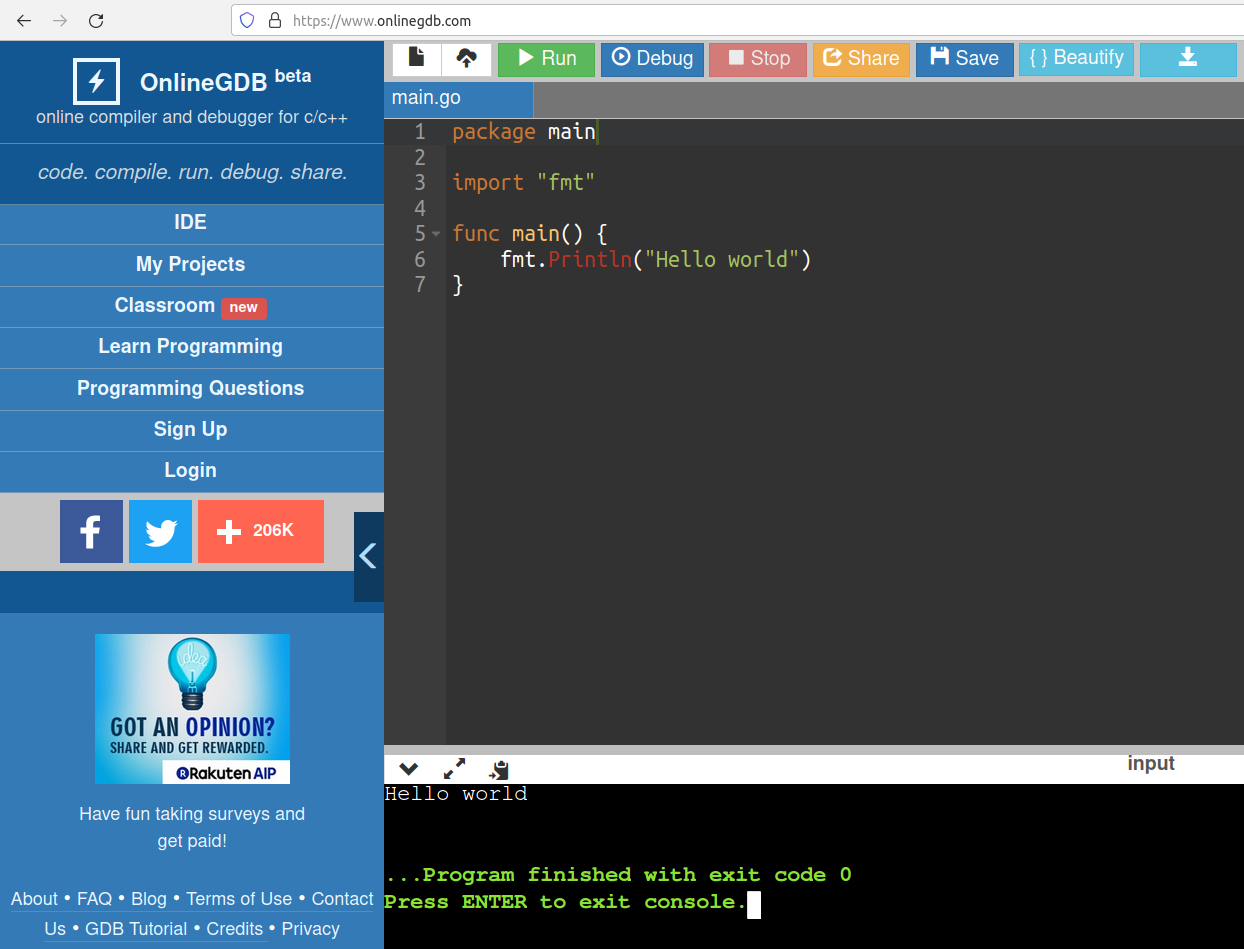Screen dimensions: 1244x949
Task: Open the site security lock icon
Action: click(273, 20)
